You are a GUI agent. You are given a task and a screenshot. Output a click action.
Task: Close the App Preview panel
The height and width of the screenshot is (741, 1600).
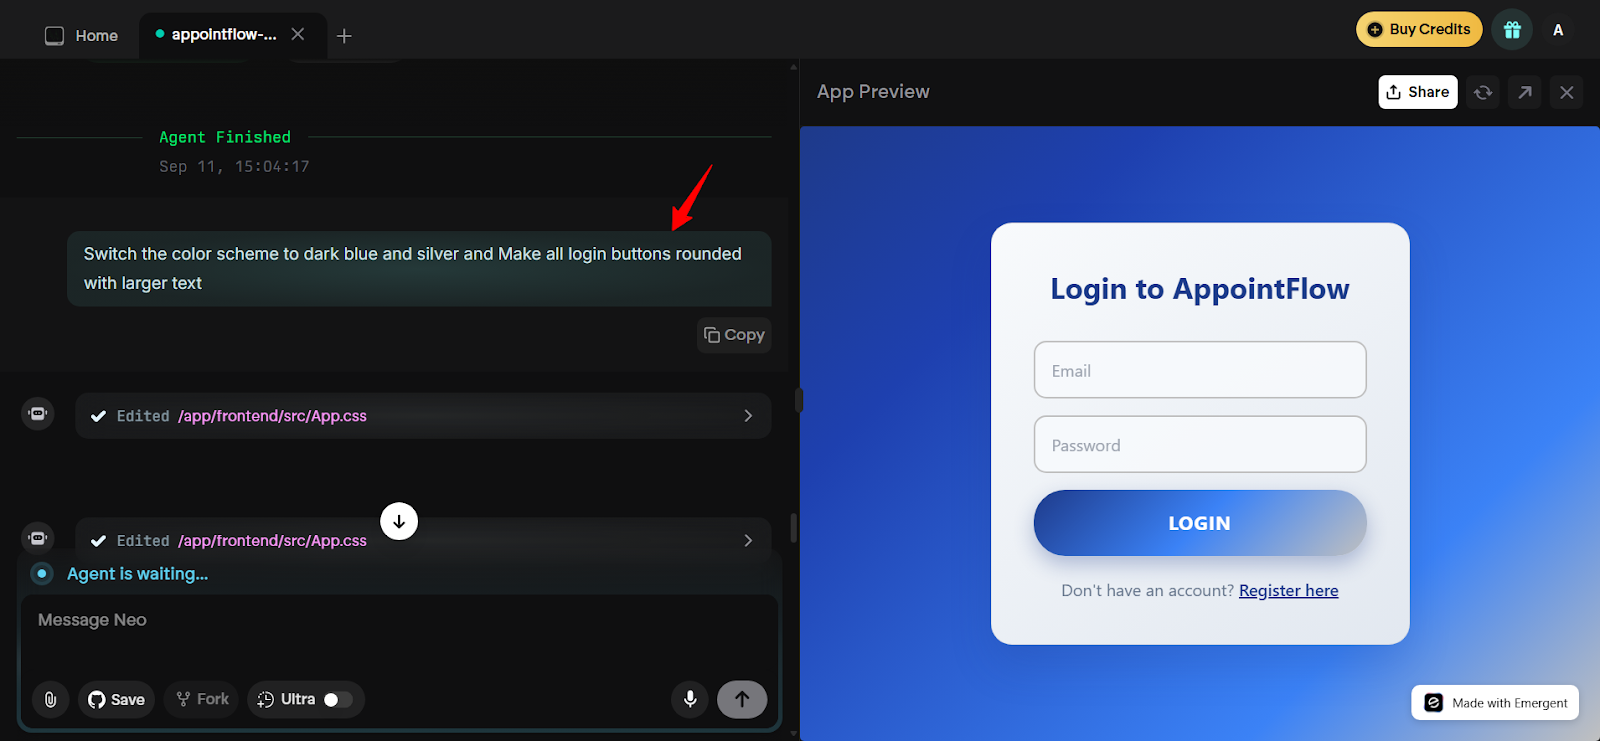1567,92
